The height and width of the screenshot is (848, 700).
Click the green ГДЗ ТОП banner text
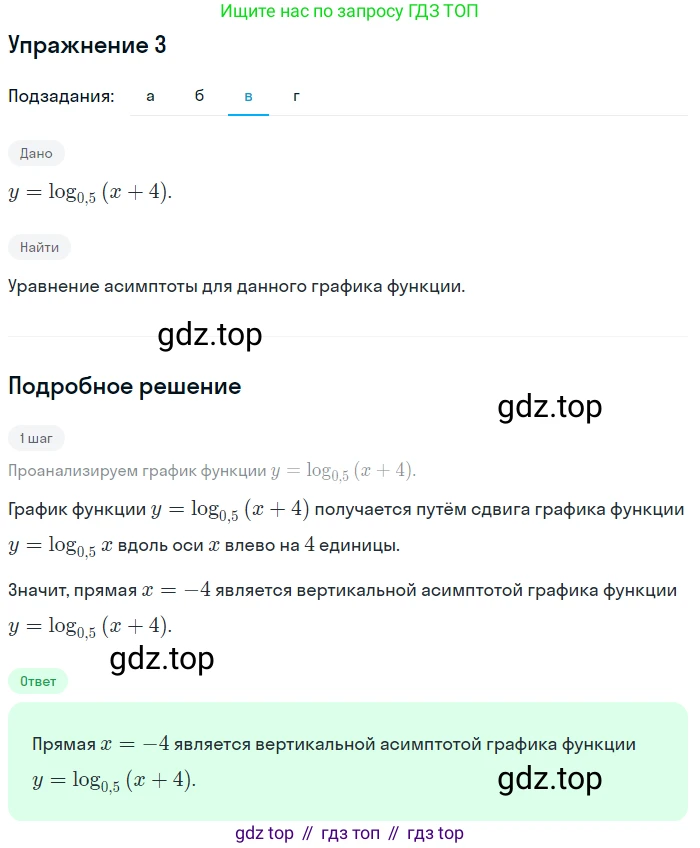(x=349, y=11)
